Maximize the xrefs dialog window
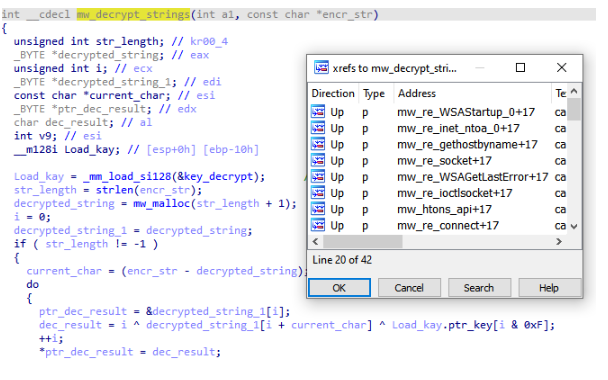 [520, 68]
